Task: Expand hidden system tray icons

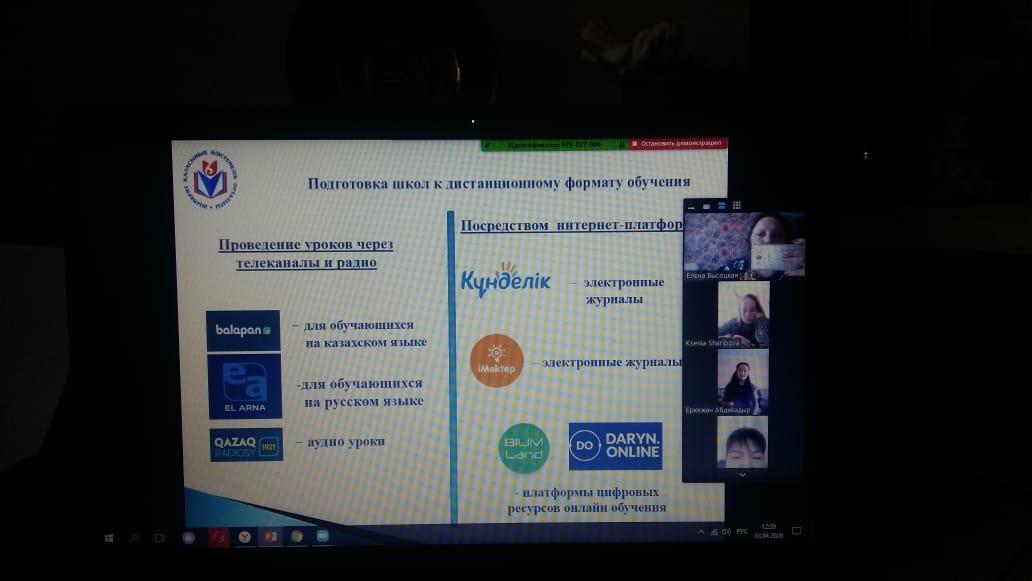Action: tap(701, 532)
